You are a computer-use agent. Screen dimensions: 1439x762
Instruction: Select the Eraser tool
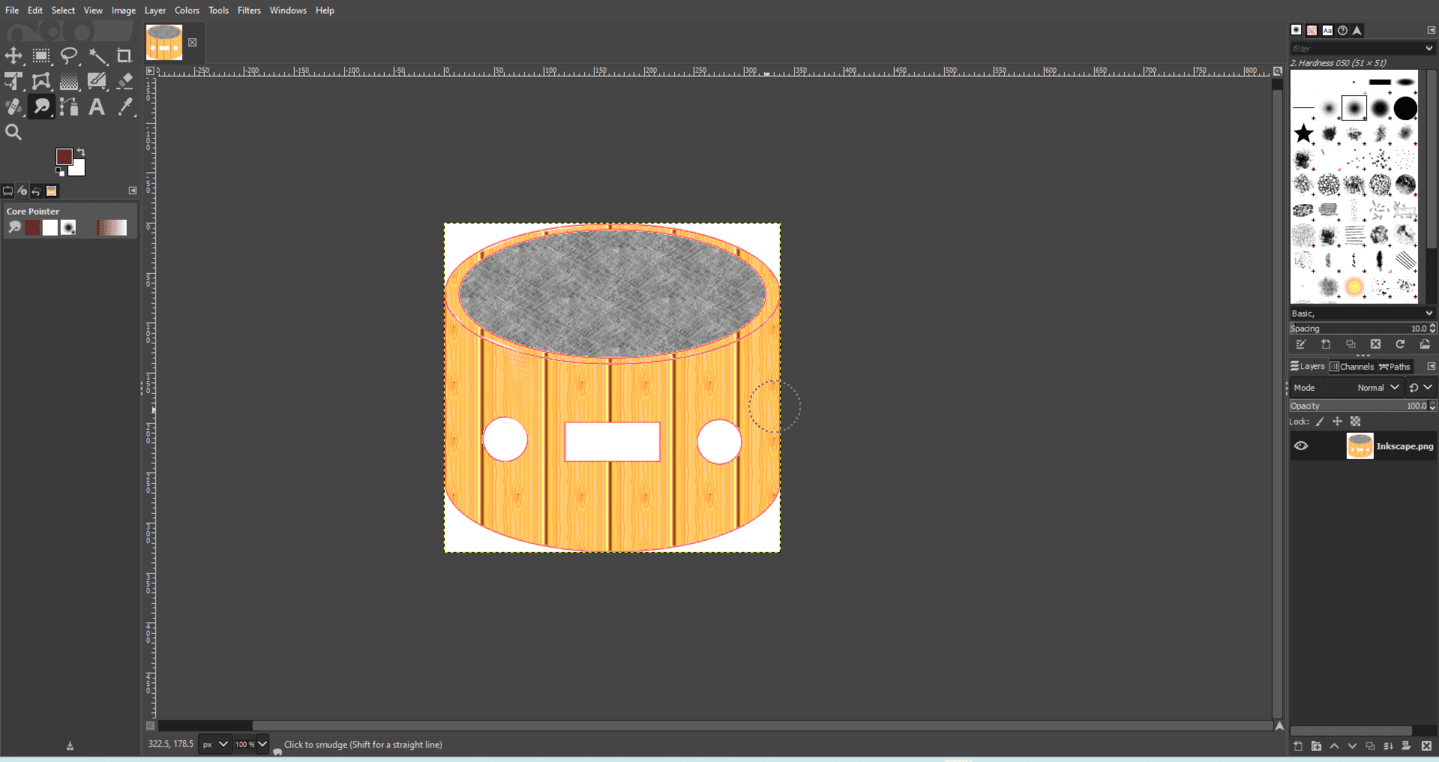coord(124,81)
